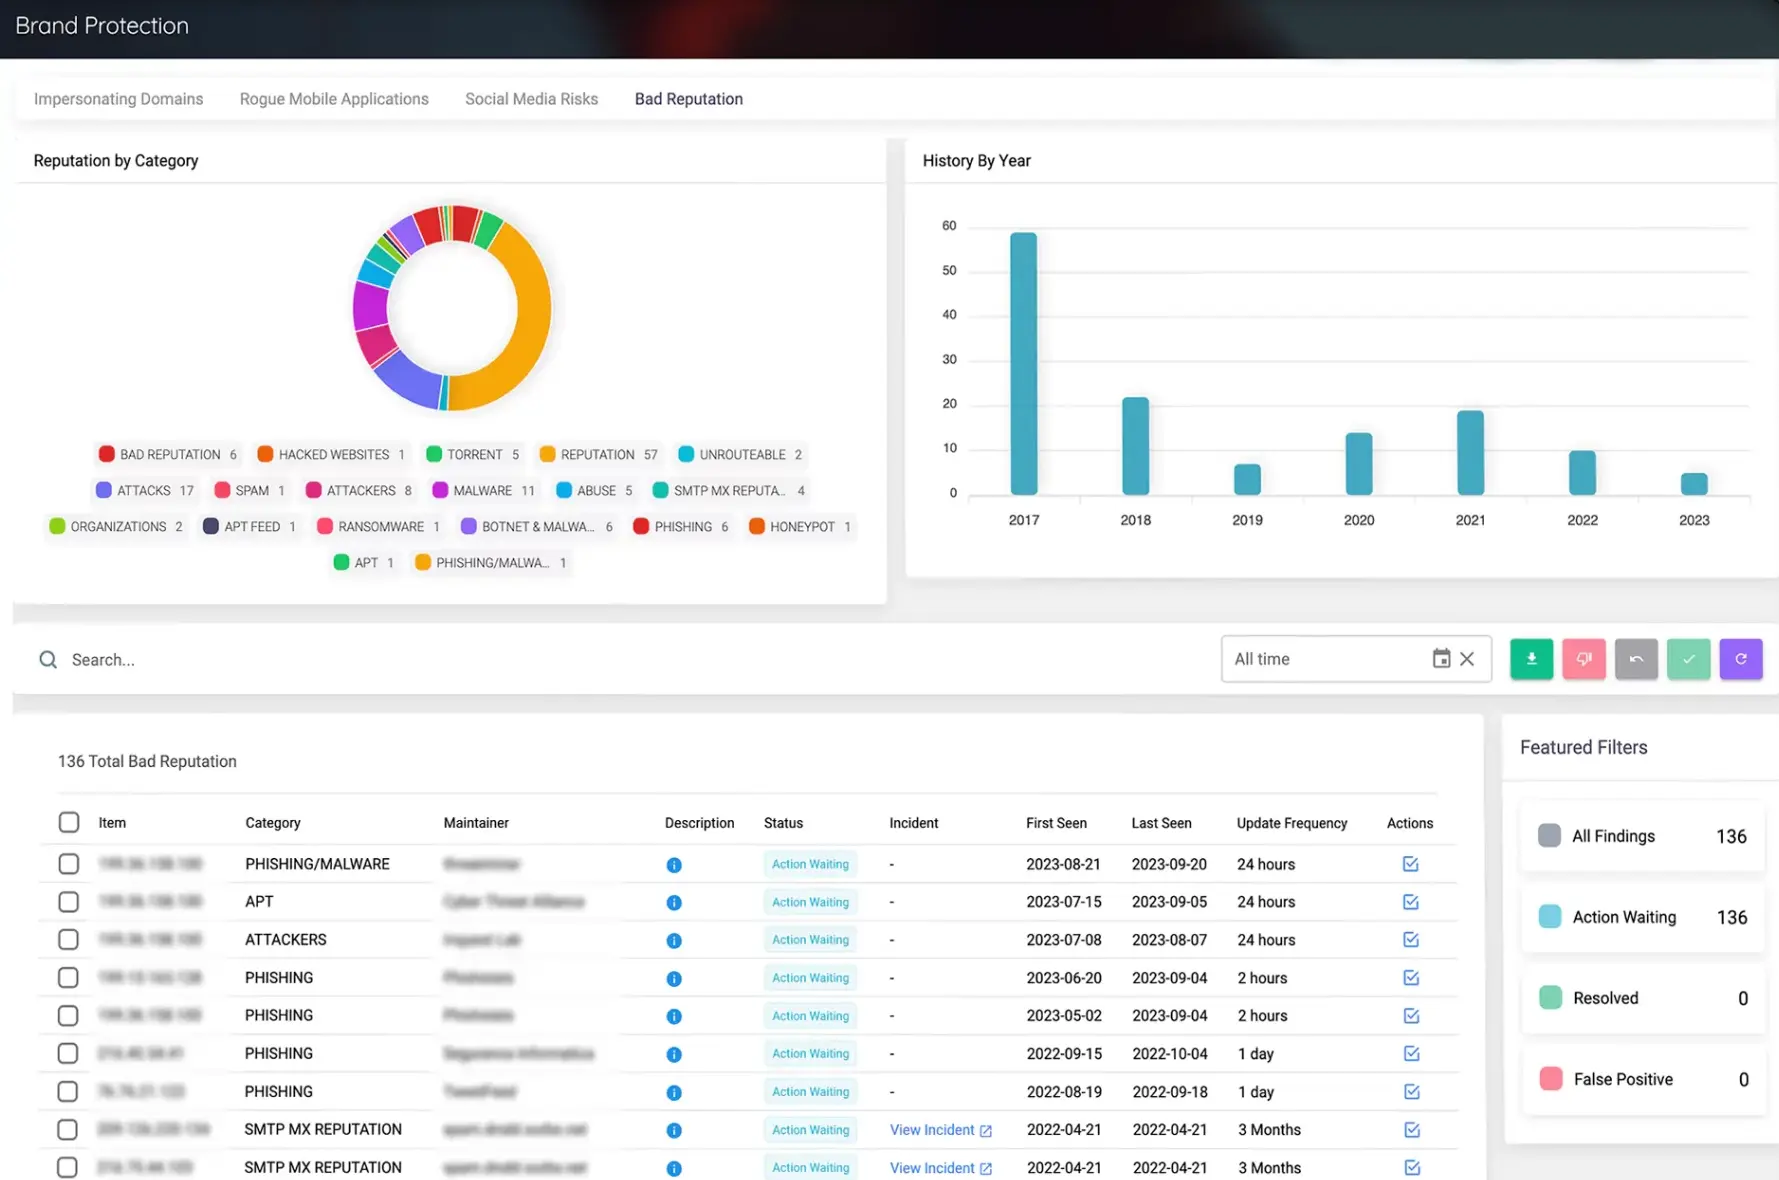Viewport: 1779px width, 1180px height.
Task: Click Action Waiting status badge in APT row
Action: (810, 902)
